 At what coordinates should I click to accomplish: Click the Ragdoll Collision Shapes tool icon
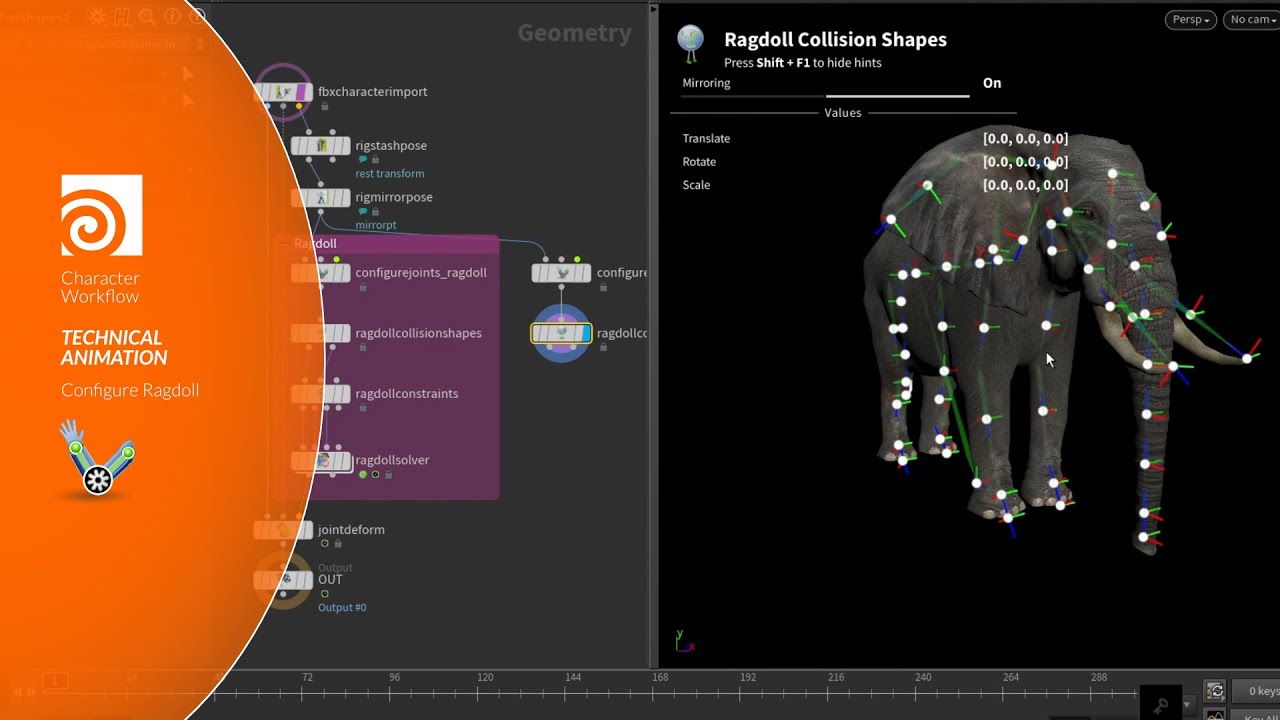point(690,42)
